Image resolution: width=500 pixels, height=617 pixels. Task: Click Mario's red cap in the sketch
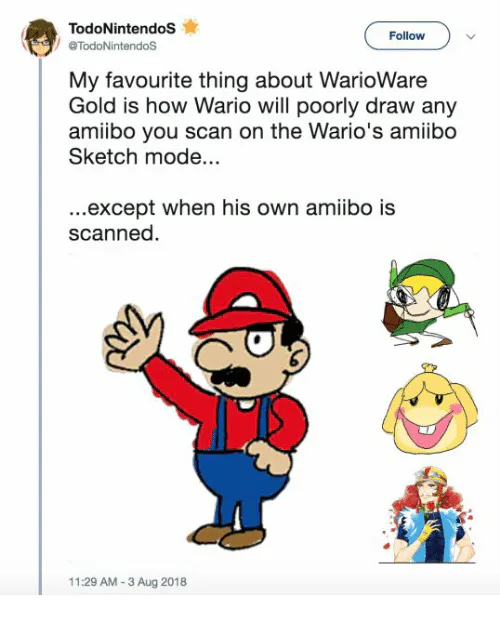tap(243, 303)
